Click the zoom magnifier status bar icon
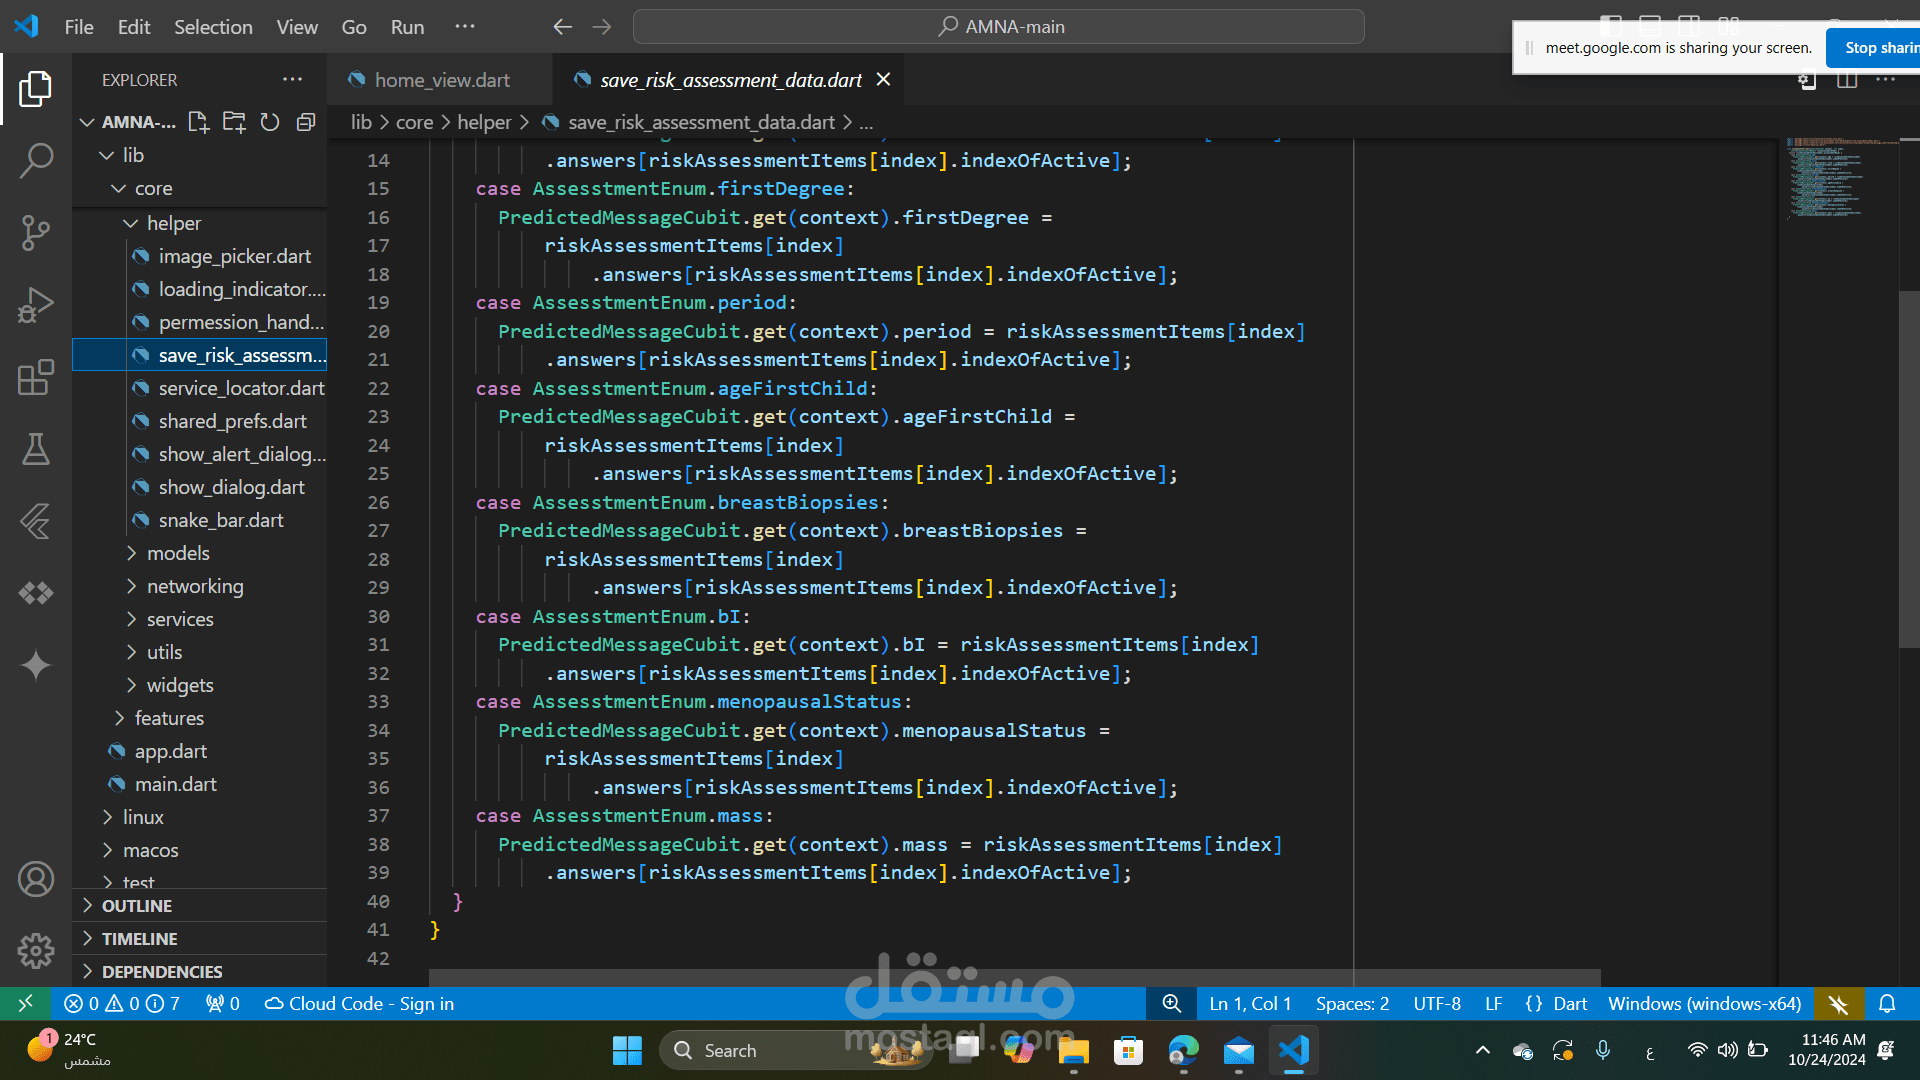This screenshot has height=1080, width=1920. coord(1171,1003)
